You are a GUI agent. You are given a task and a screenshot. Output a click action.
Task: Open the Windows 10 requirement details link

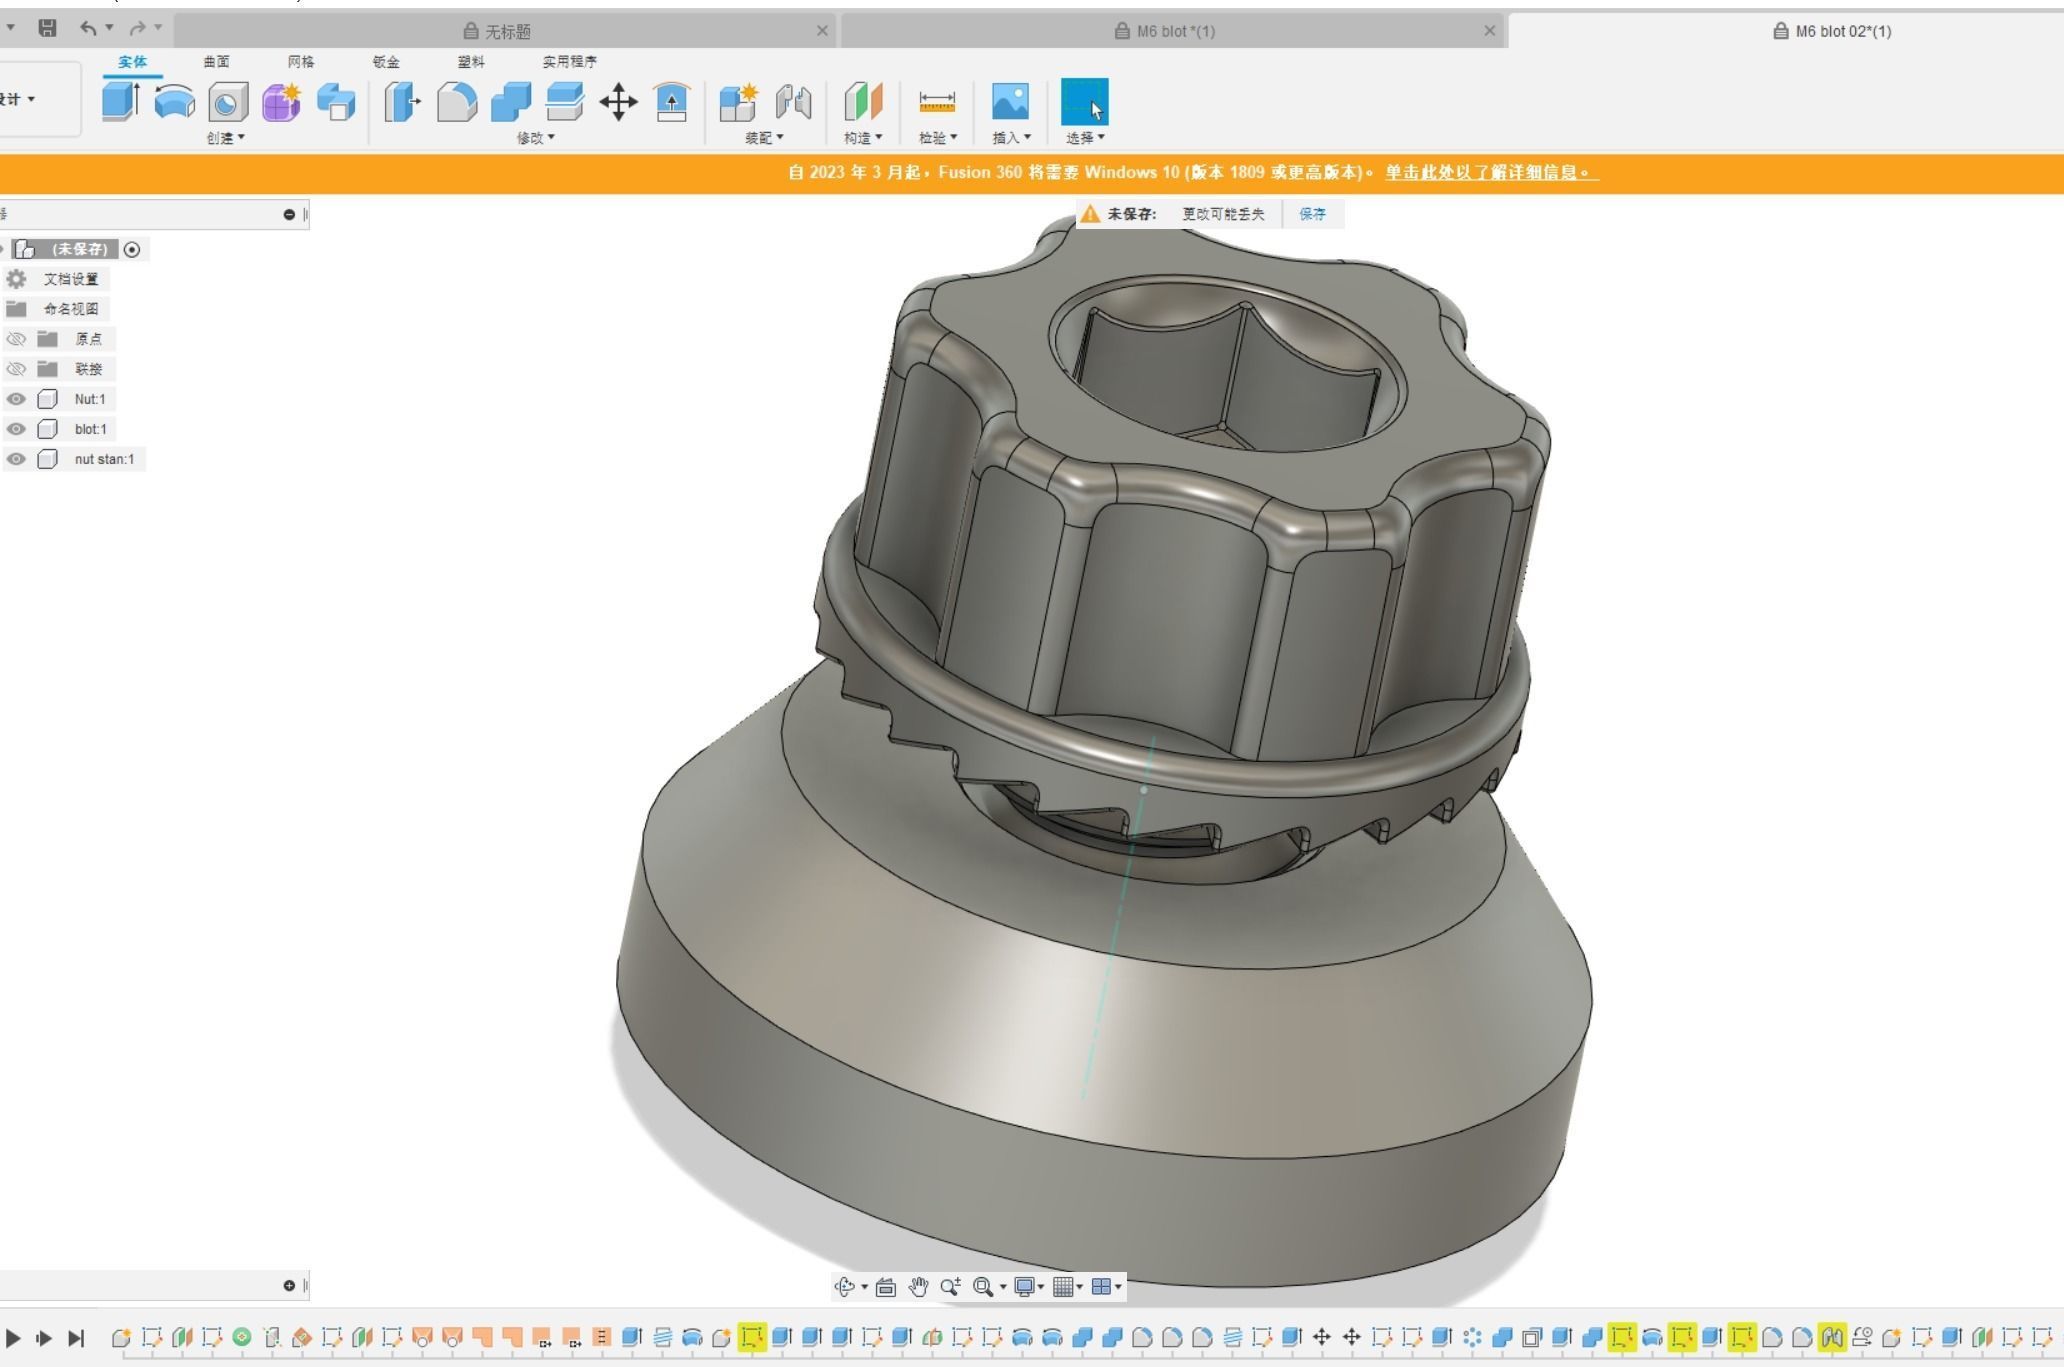[x=1491, y=172]
